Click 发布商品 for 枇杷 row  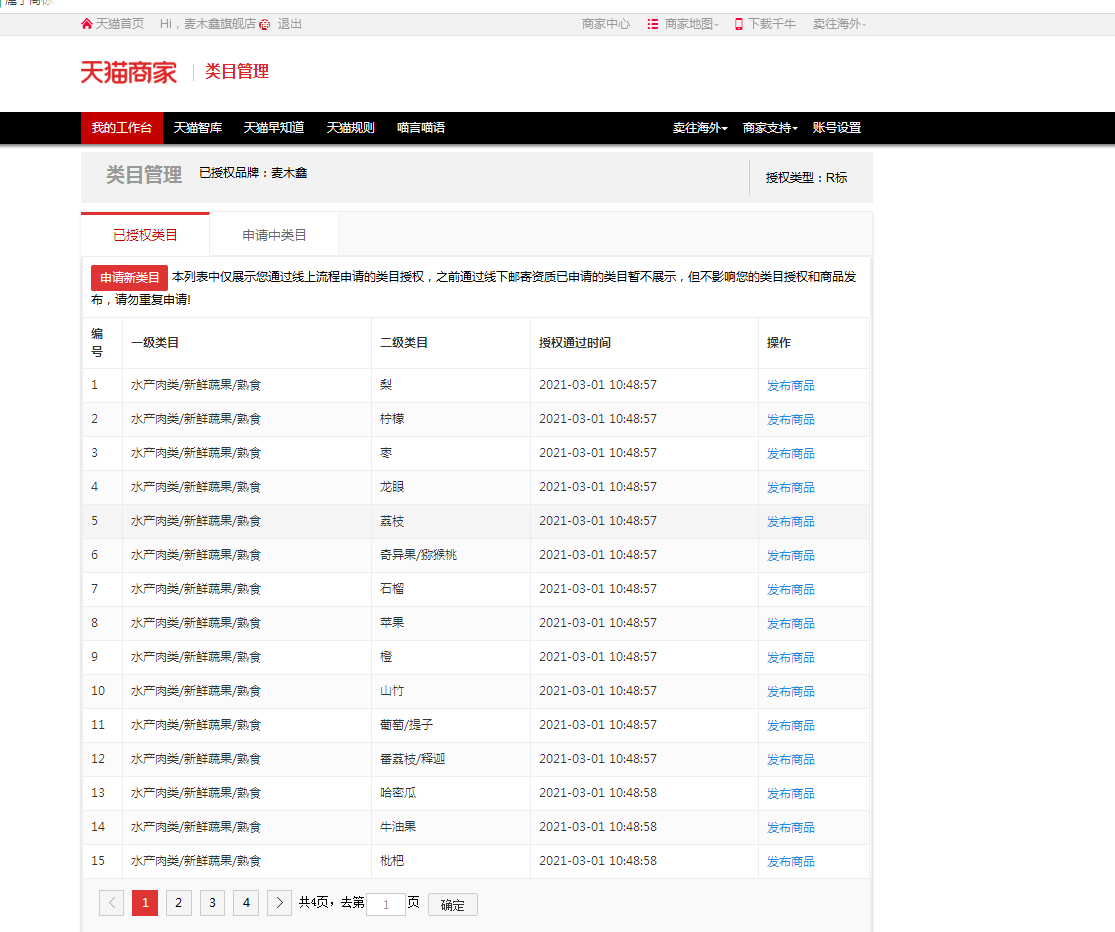791,862
